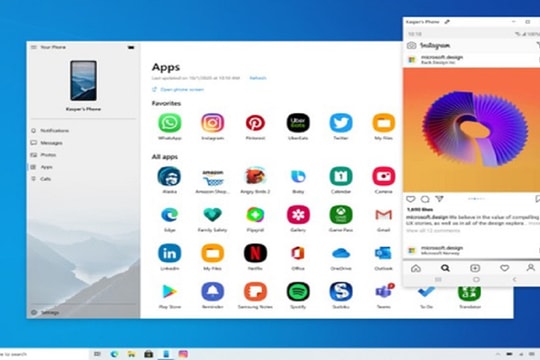Click the pin icon in the phone window title

[x=447, y=22]
